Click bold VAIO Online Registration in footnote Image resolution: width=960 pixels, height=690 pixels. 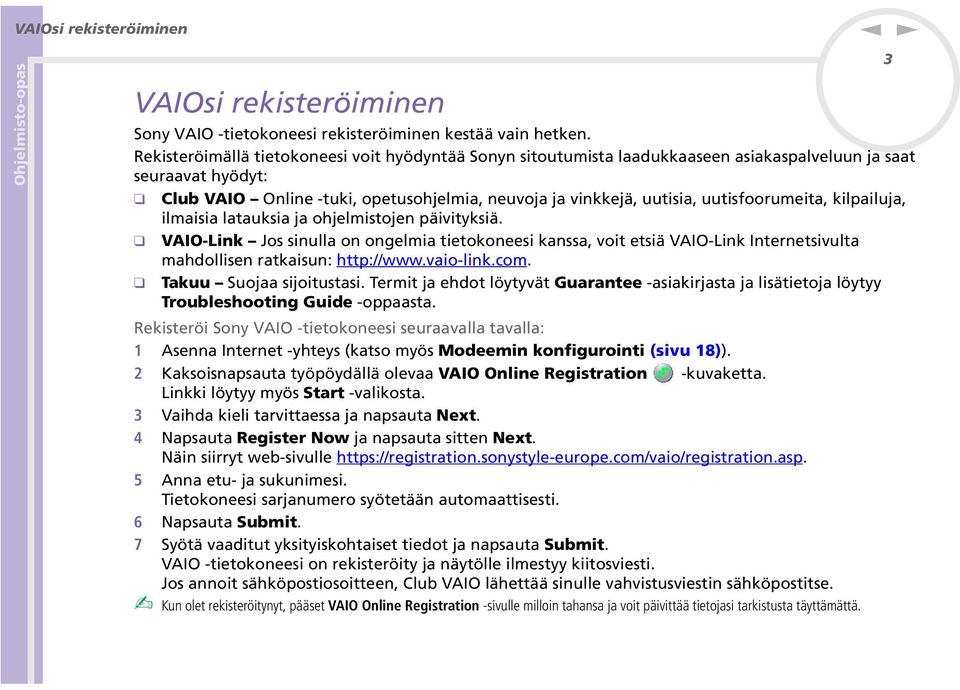[x=403, y=606]
